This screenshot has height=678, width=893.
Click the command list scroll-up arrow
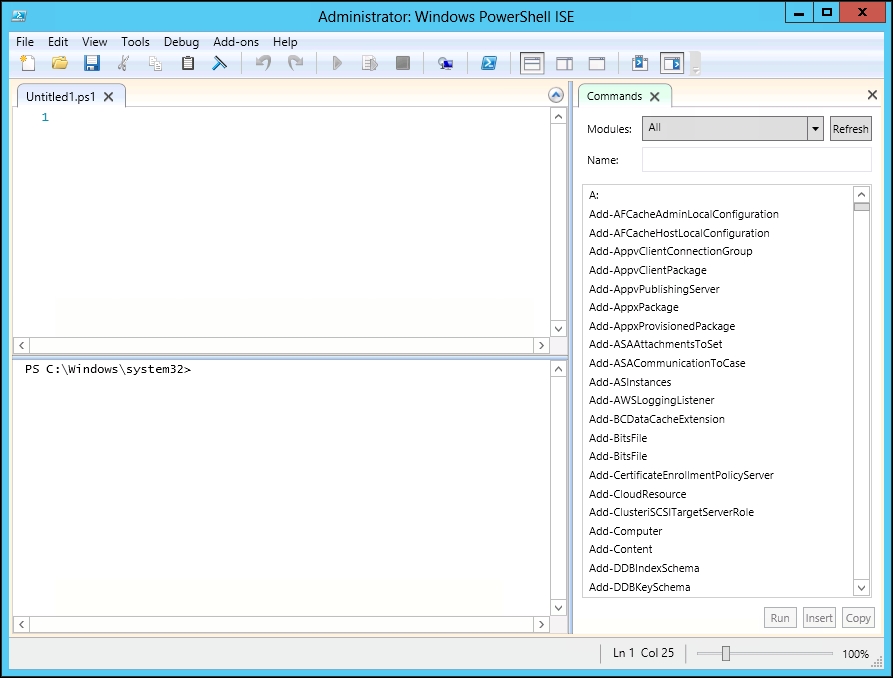coord(861,194)
